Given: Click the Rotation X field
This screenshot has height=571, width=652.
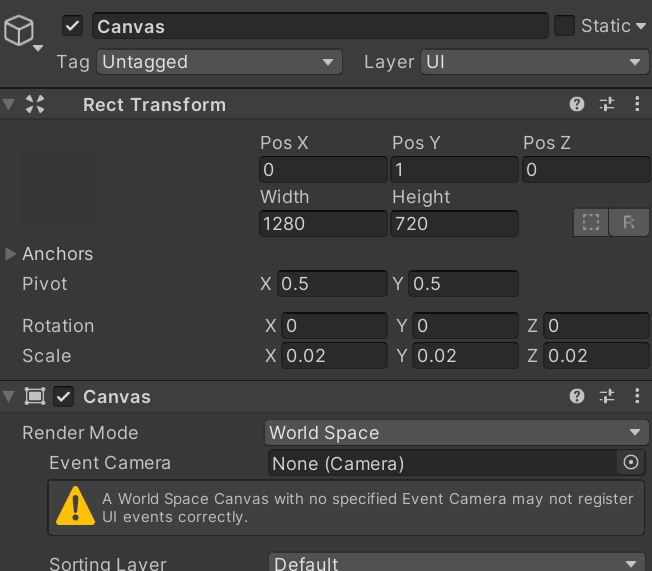Looking at the screenshot, I should pos(334,326).
